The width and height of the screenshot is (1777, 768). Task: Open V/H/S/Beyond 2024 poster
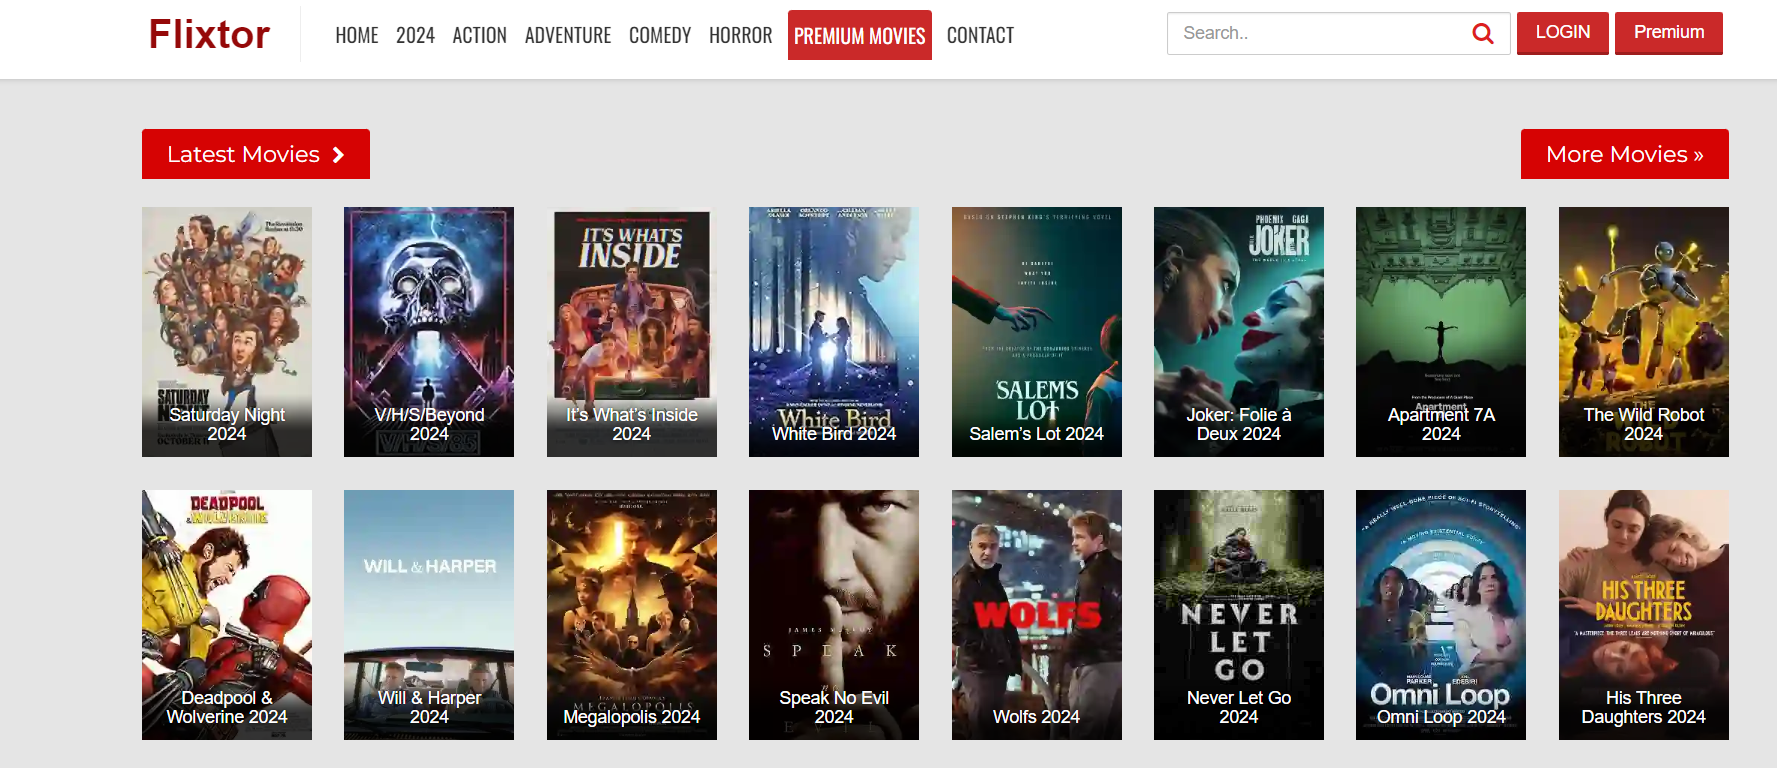[429, 332]
